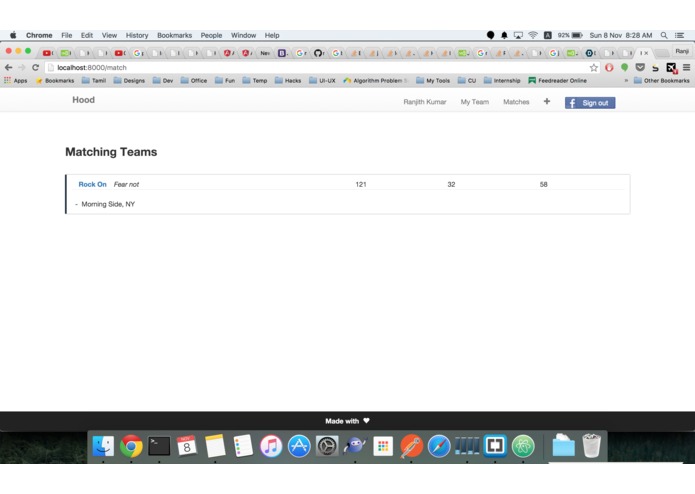Image resolution: width=695 pixels, height=494 pixels.
Task: Open the Designs bookmarks folder
Action: [x=129, y=80]
